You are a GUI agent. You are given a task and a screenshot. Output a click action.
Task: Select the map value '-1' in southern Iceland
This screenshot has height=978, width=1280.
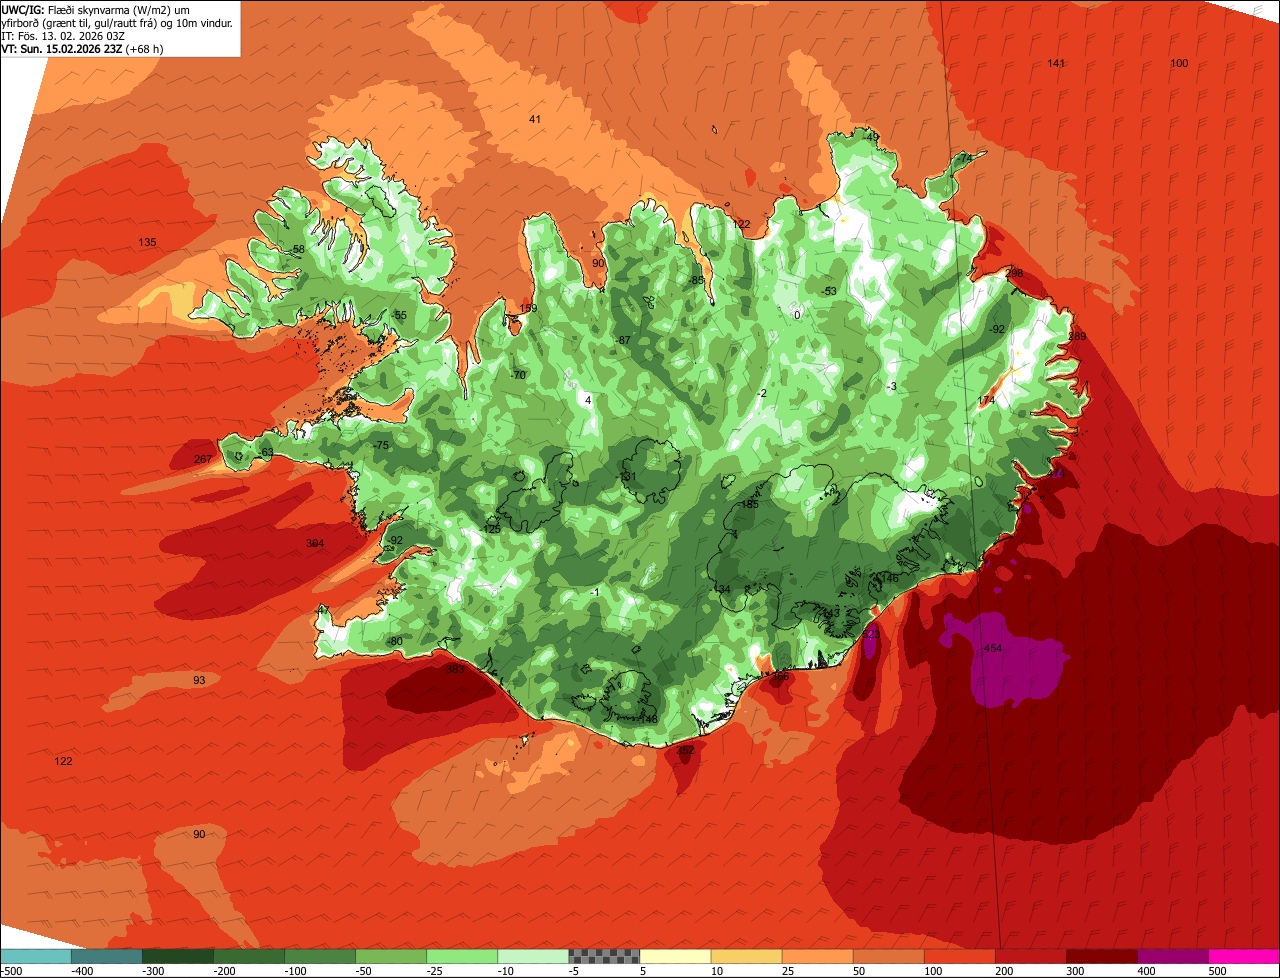coord(594,593)
